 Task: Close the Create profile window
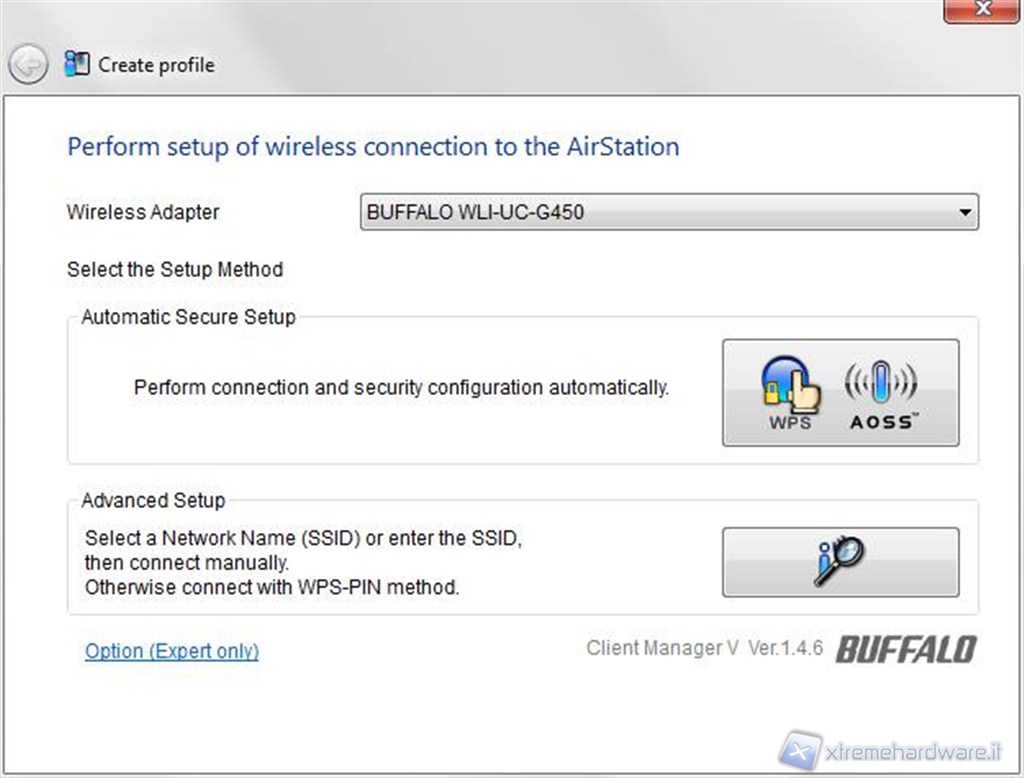coord(982,9)
